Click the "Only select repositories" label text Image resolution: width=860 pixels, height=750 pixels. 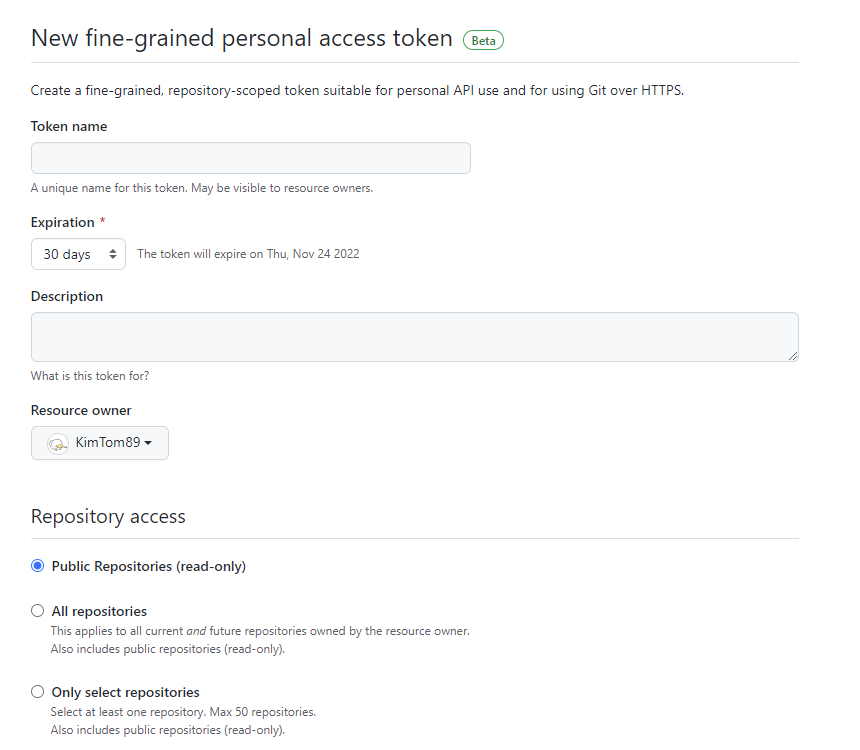(125, 692)
